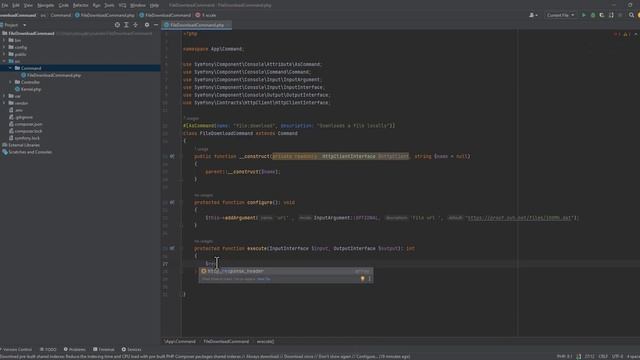The height and width of the screenshot is (360, 640).
Task: Click the errors indicator in editor corner
Action: pyautogui.click(x=617, y=35)
